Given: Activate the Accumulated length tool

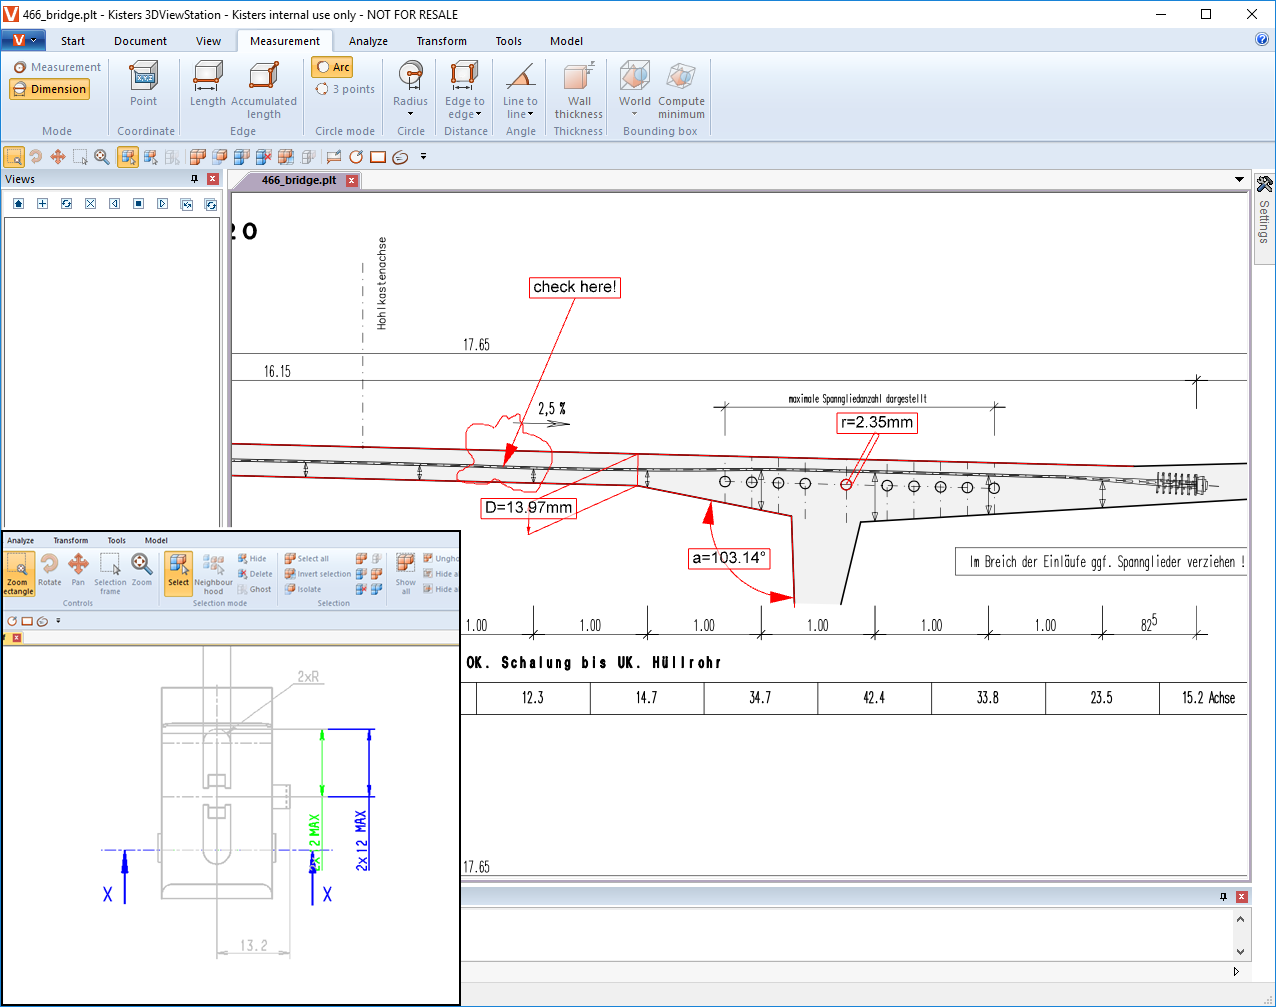Looking at the screenshot, I should click(264, 84).
